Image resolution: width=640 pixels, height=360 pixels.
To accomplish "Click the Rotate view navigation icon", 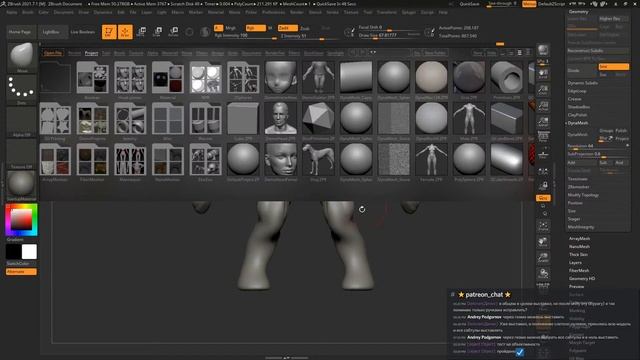I will (x=543, y=273).
